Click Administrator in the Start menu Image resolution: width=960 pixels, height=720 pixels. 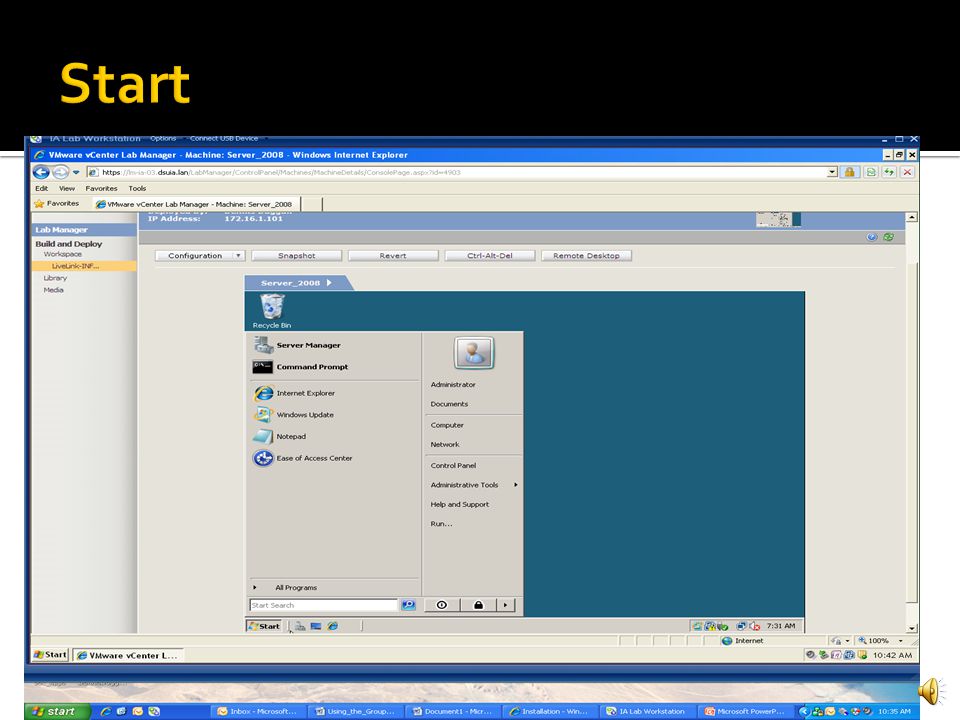[x=453, y=384]
